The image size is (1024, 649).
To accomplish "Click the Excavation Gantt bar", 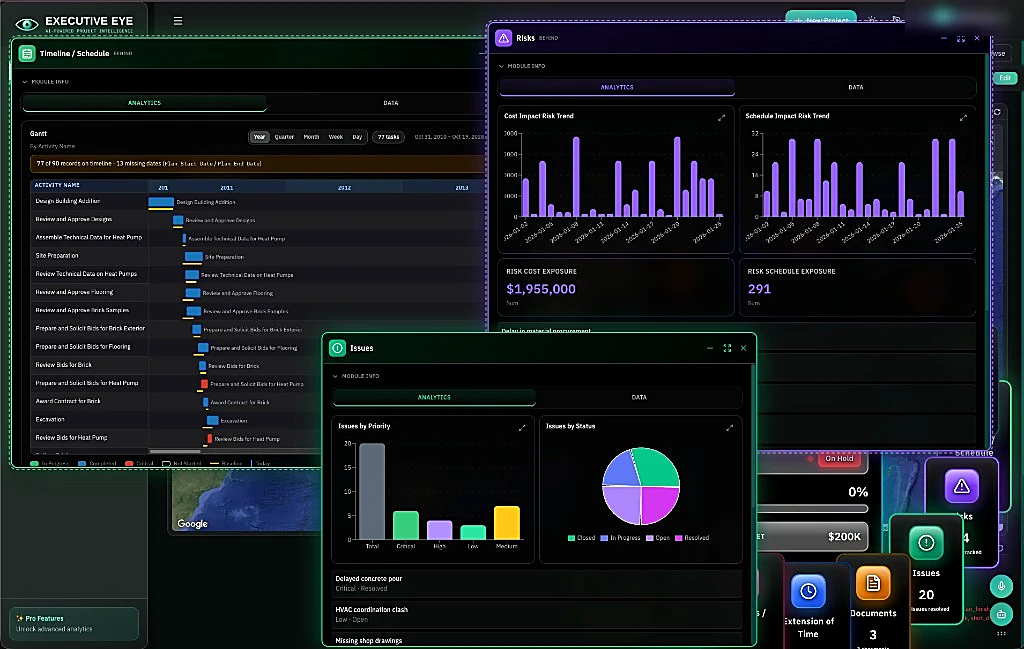I will point(213,420).
